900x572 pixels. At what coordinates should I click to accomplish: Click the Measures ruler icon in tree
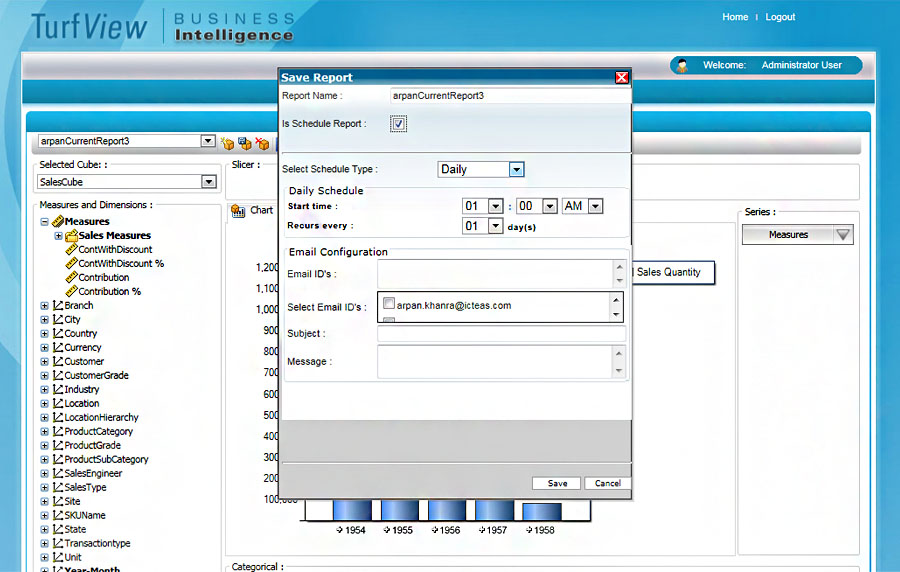pyautogui.click(x=57, y=221)
